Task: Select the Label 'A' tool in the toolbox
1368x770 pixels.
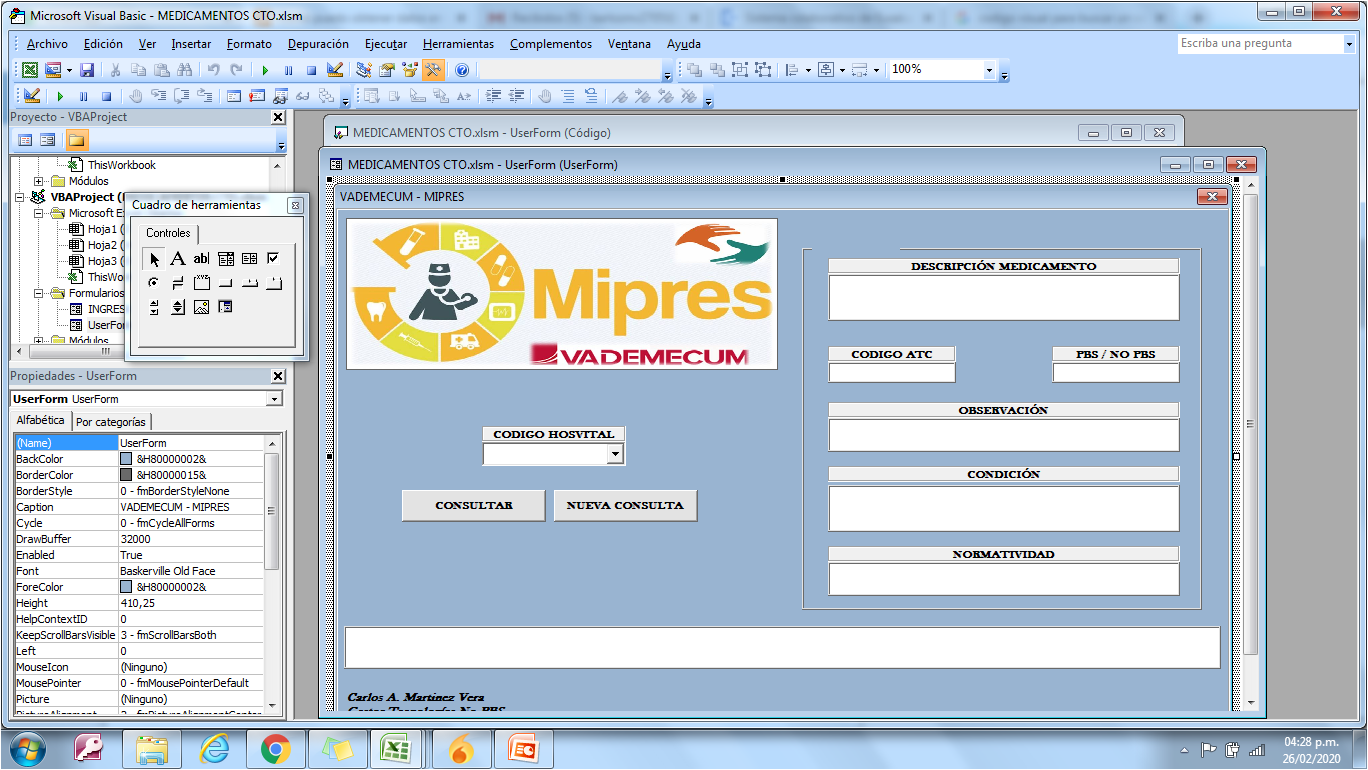Action: [x=177, y=259]
